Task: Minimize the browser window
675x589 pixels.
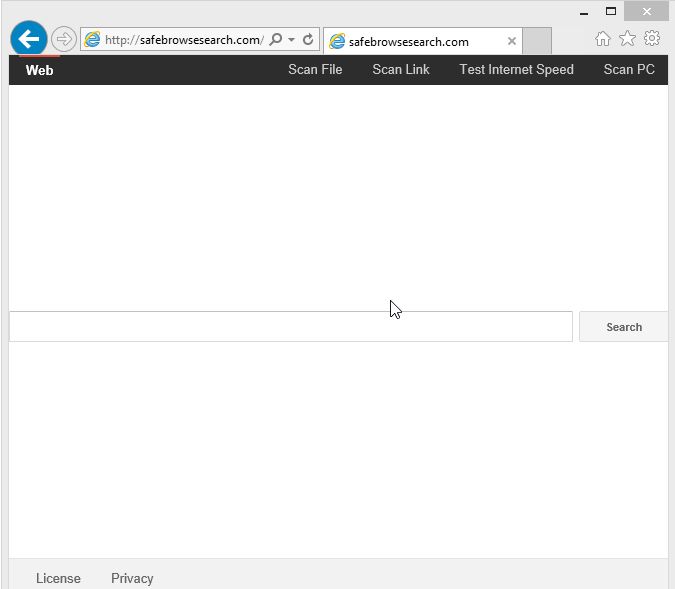Action: click(x=584, y=12)
